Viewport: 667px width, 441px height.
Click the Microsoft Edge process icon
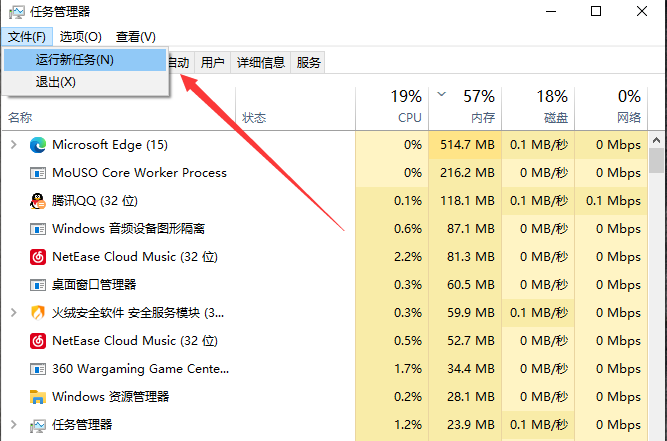pyautogui.click(x=38, y=145)
